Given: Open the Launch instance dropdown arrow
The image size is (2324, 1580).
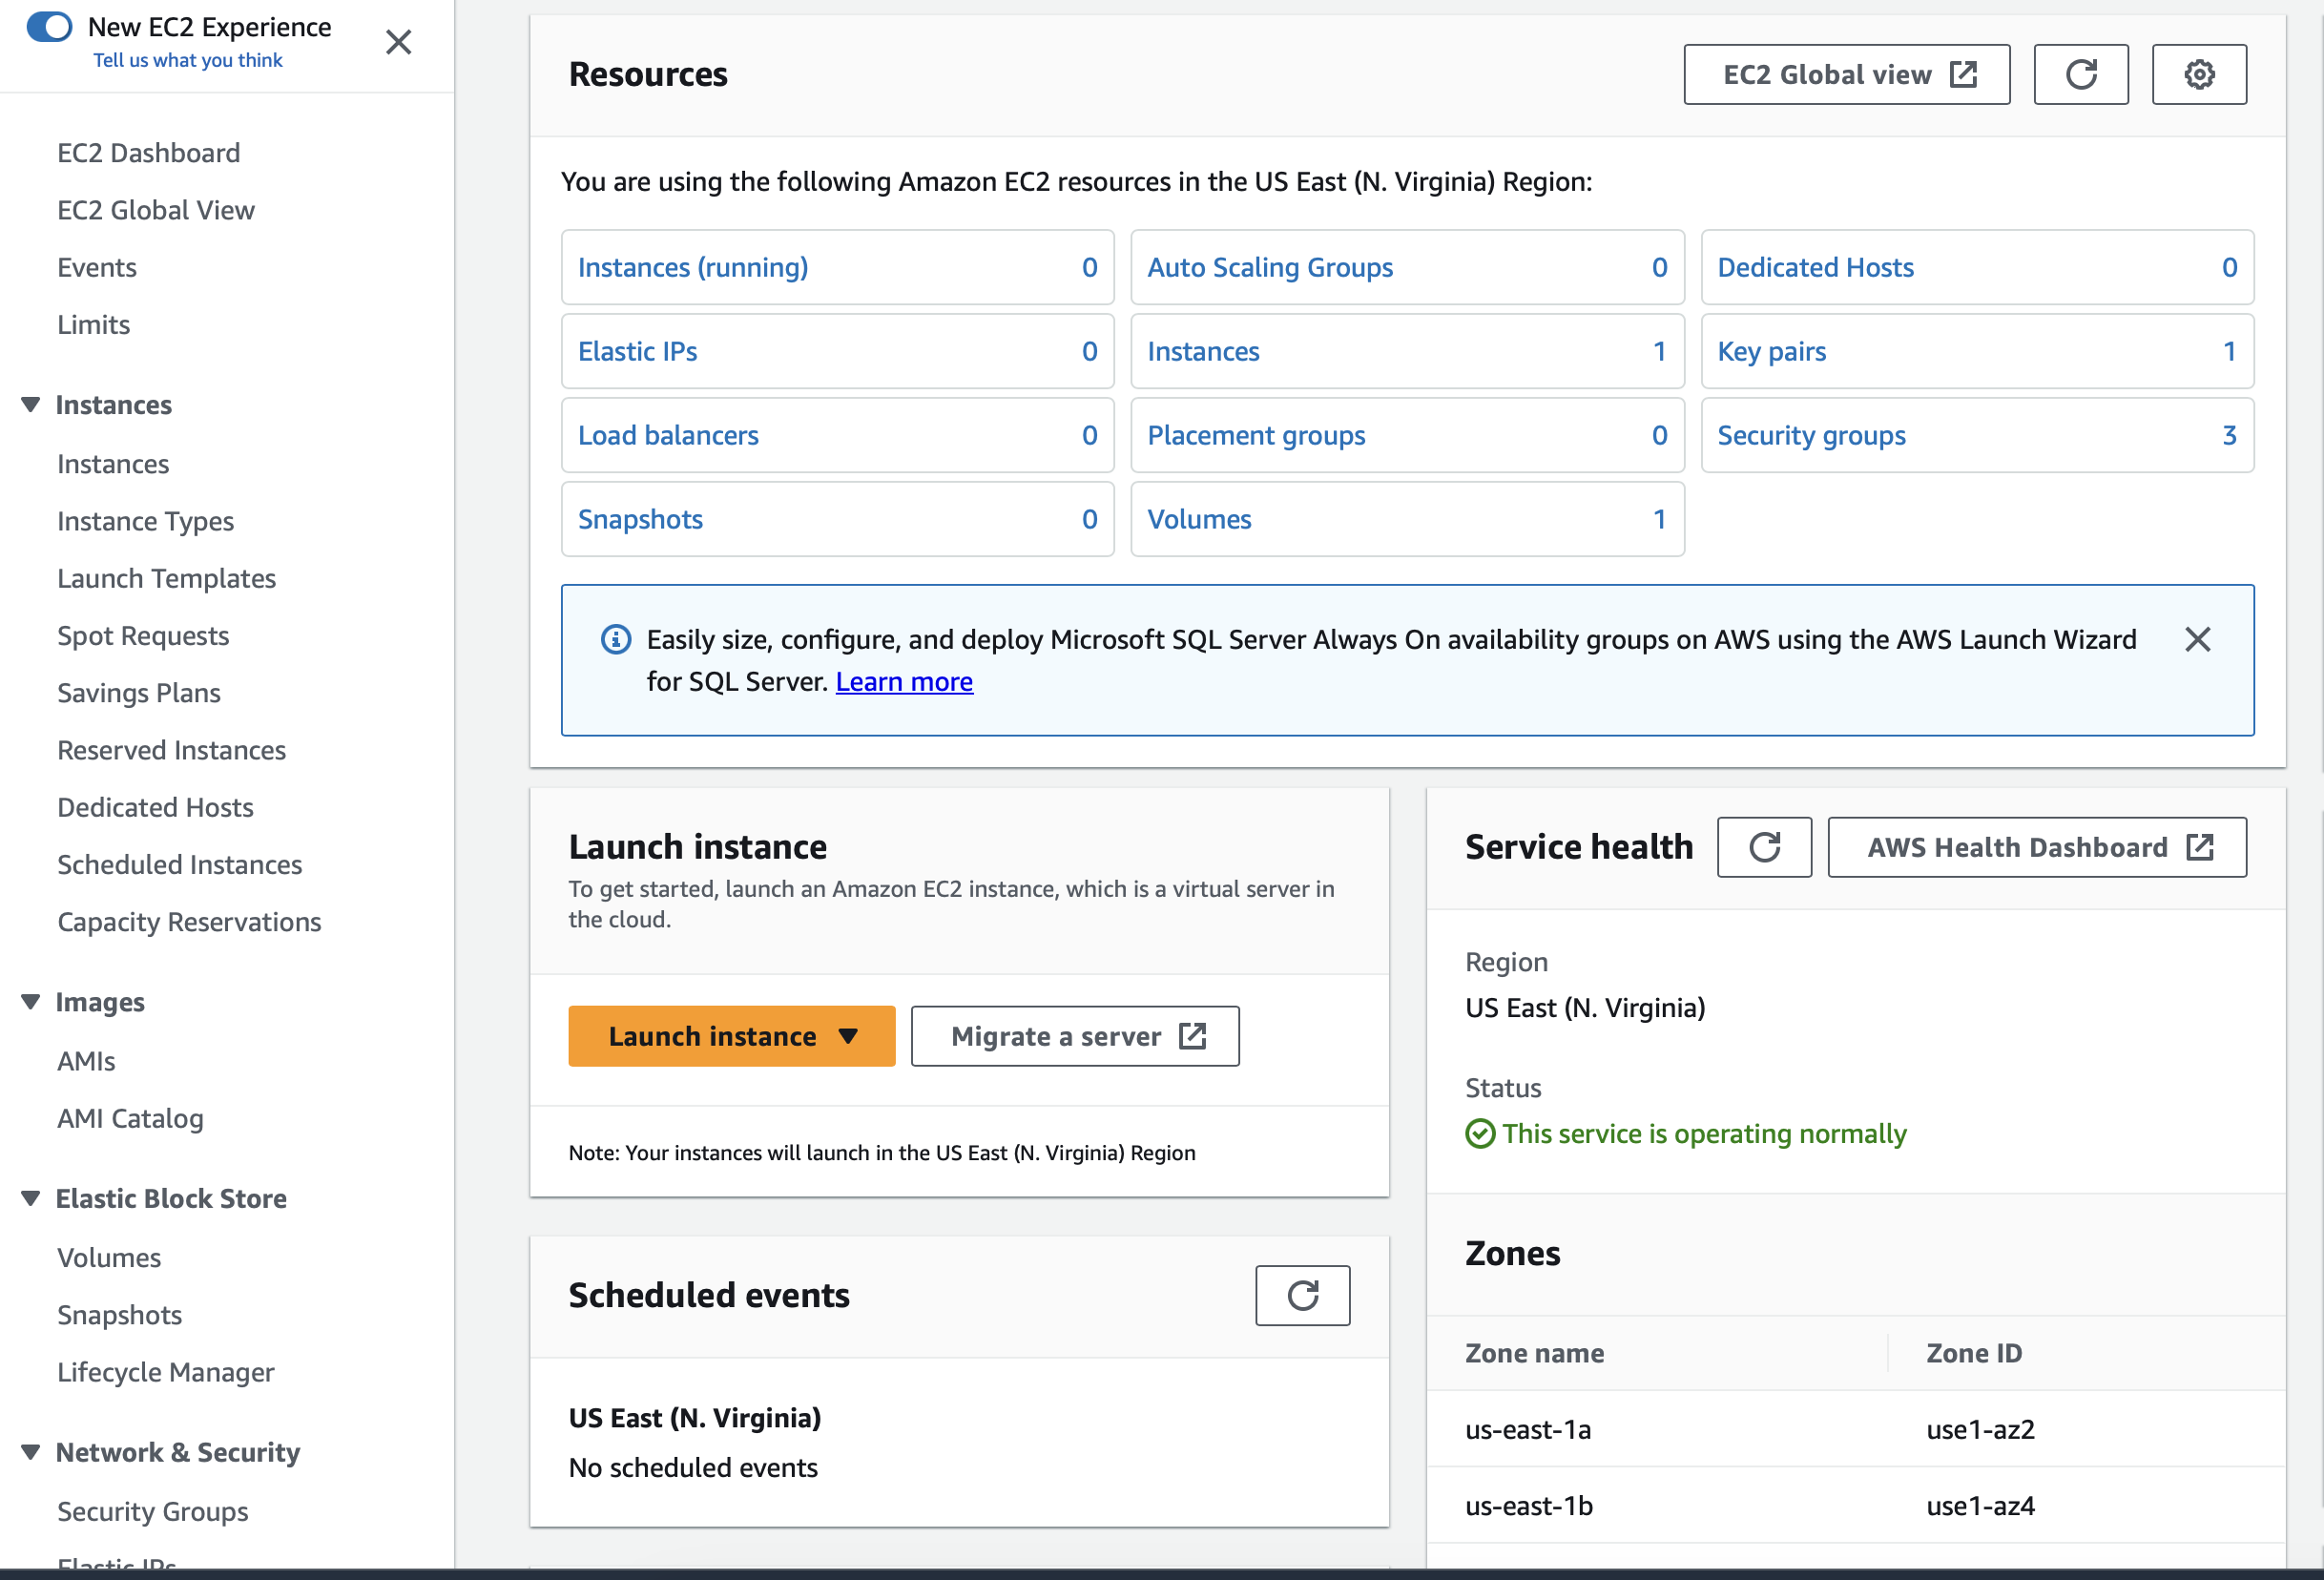Looking at the screenshot, I should (848, 1036).
